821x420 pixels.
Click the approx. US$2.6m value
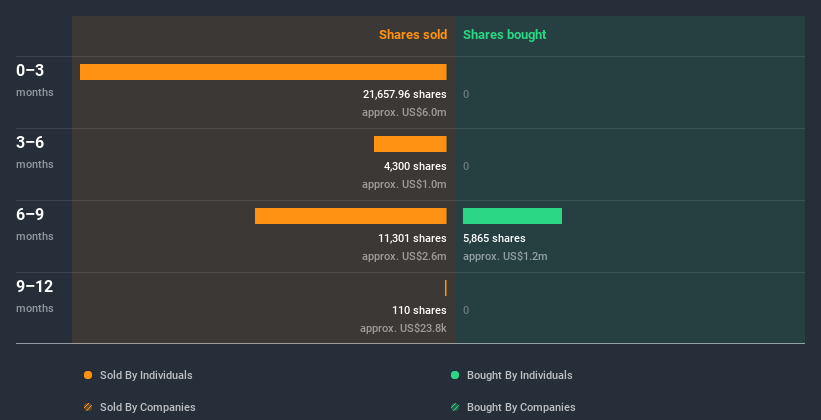[x=404, y=256]
